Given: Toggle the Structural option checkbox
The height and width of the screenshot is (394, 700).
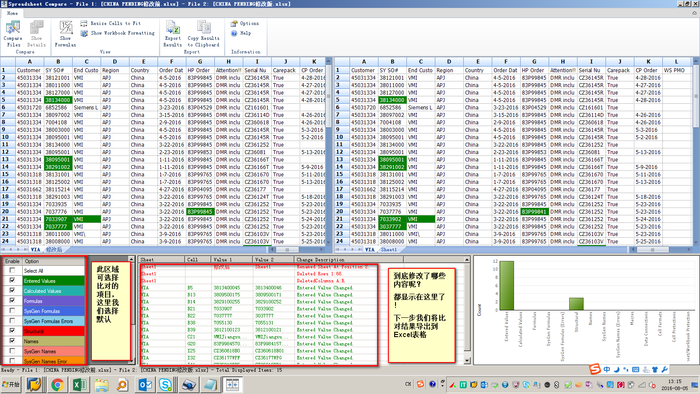Looking at the screenshot, I should pyautogui.click(x=12, y=331).
